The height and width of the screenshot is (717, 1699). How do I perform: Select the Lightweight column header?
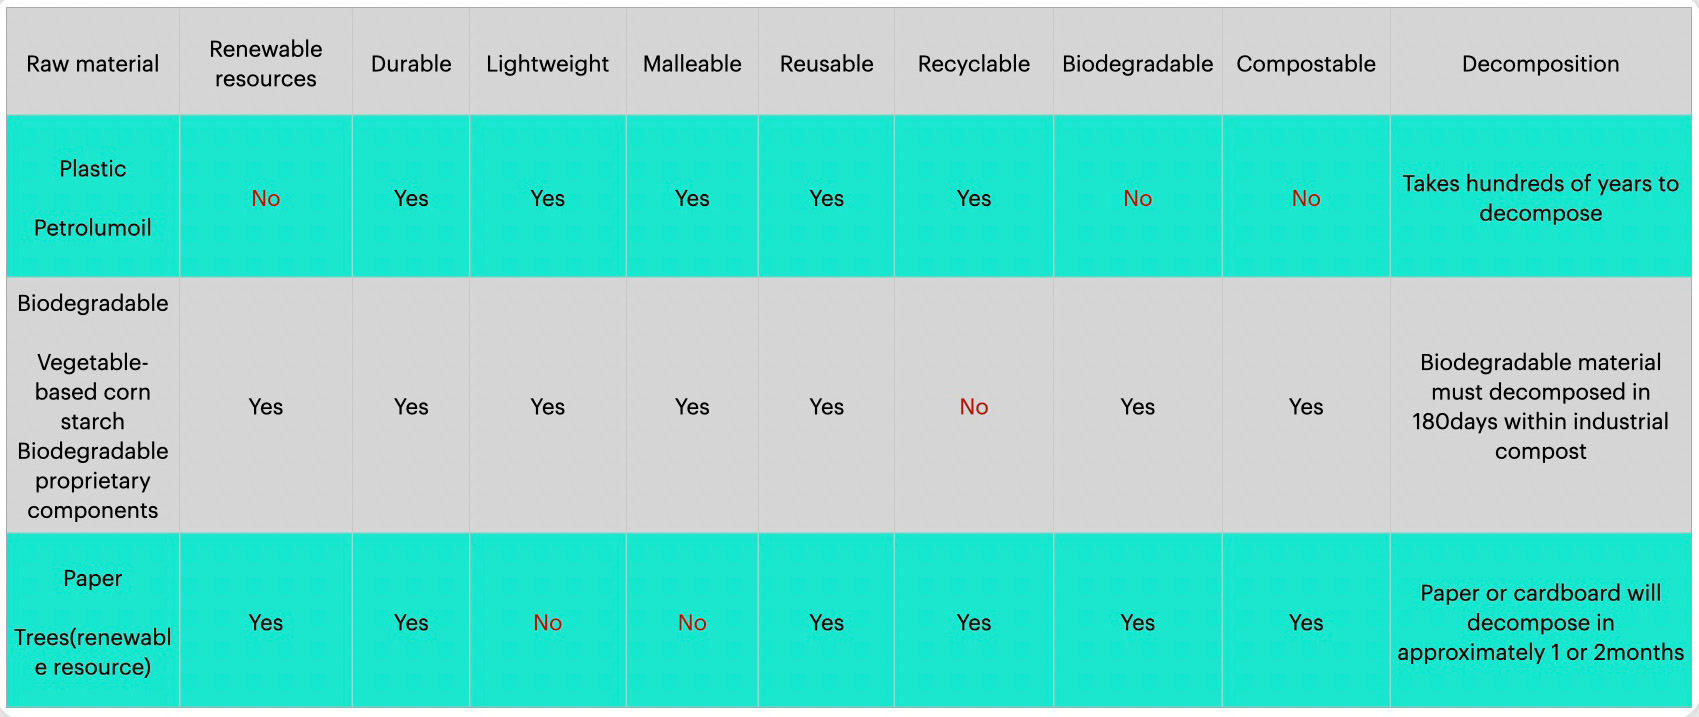pyautogui.click(x=548, y=63)
